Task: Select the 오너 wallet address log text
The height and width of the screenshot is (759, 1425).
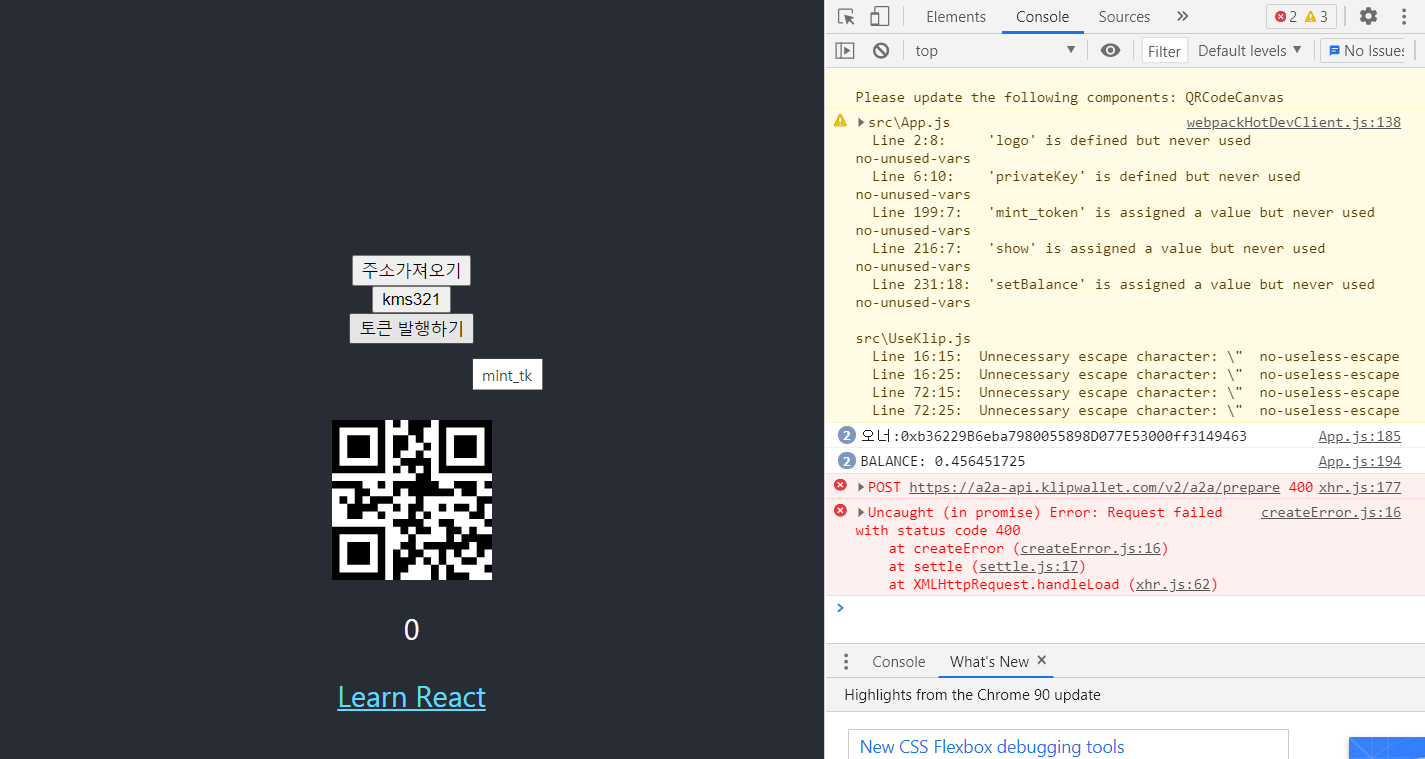Action: (1053, 436)
